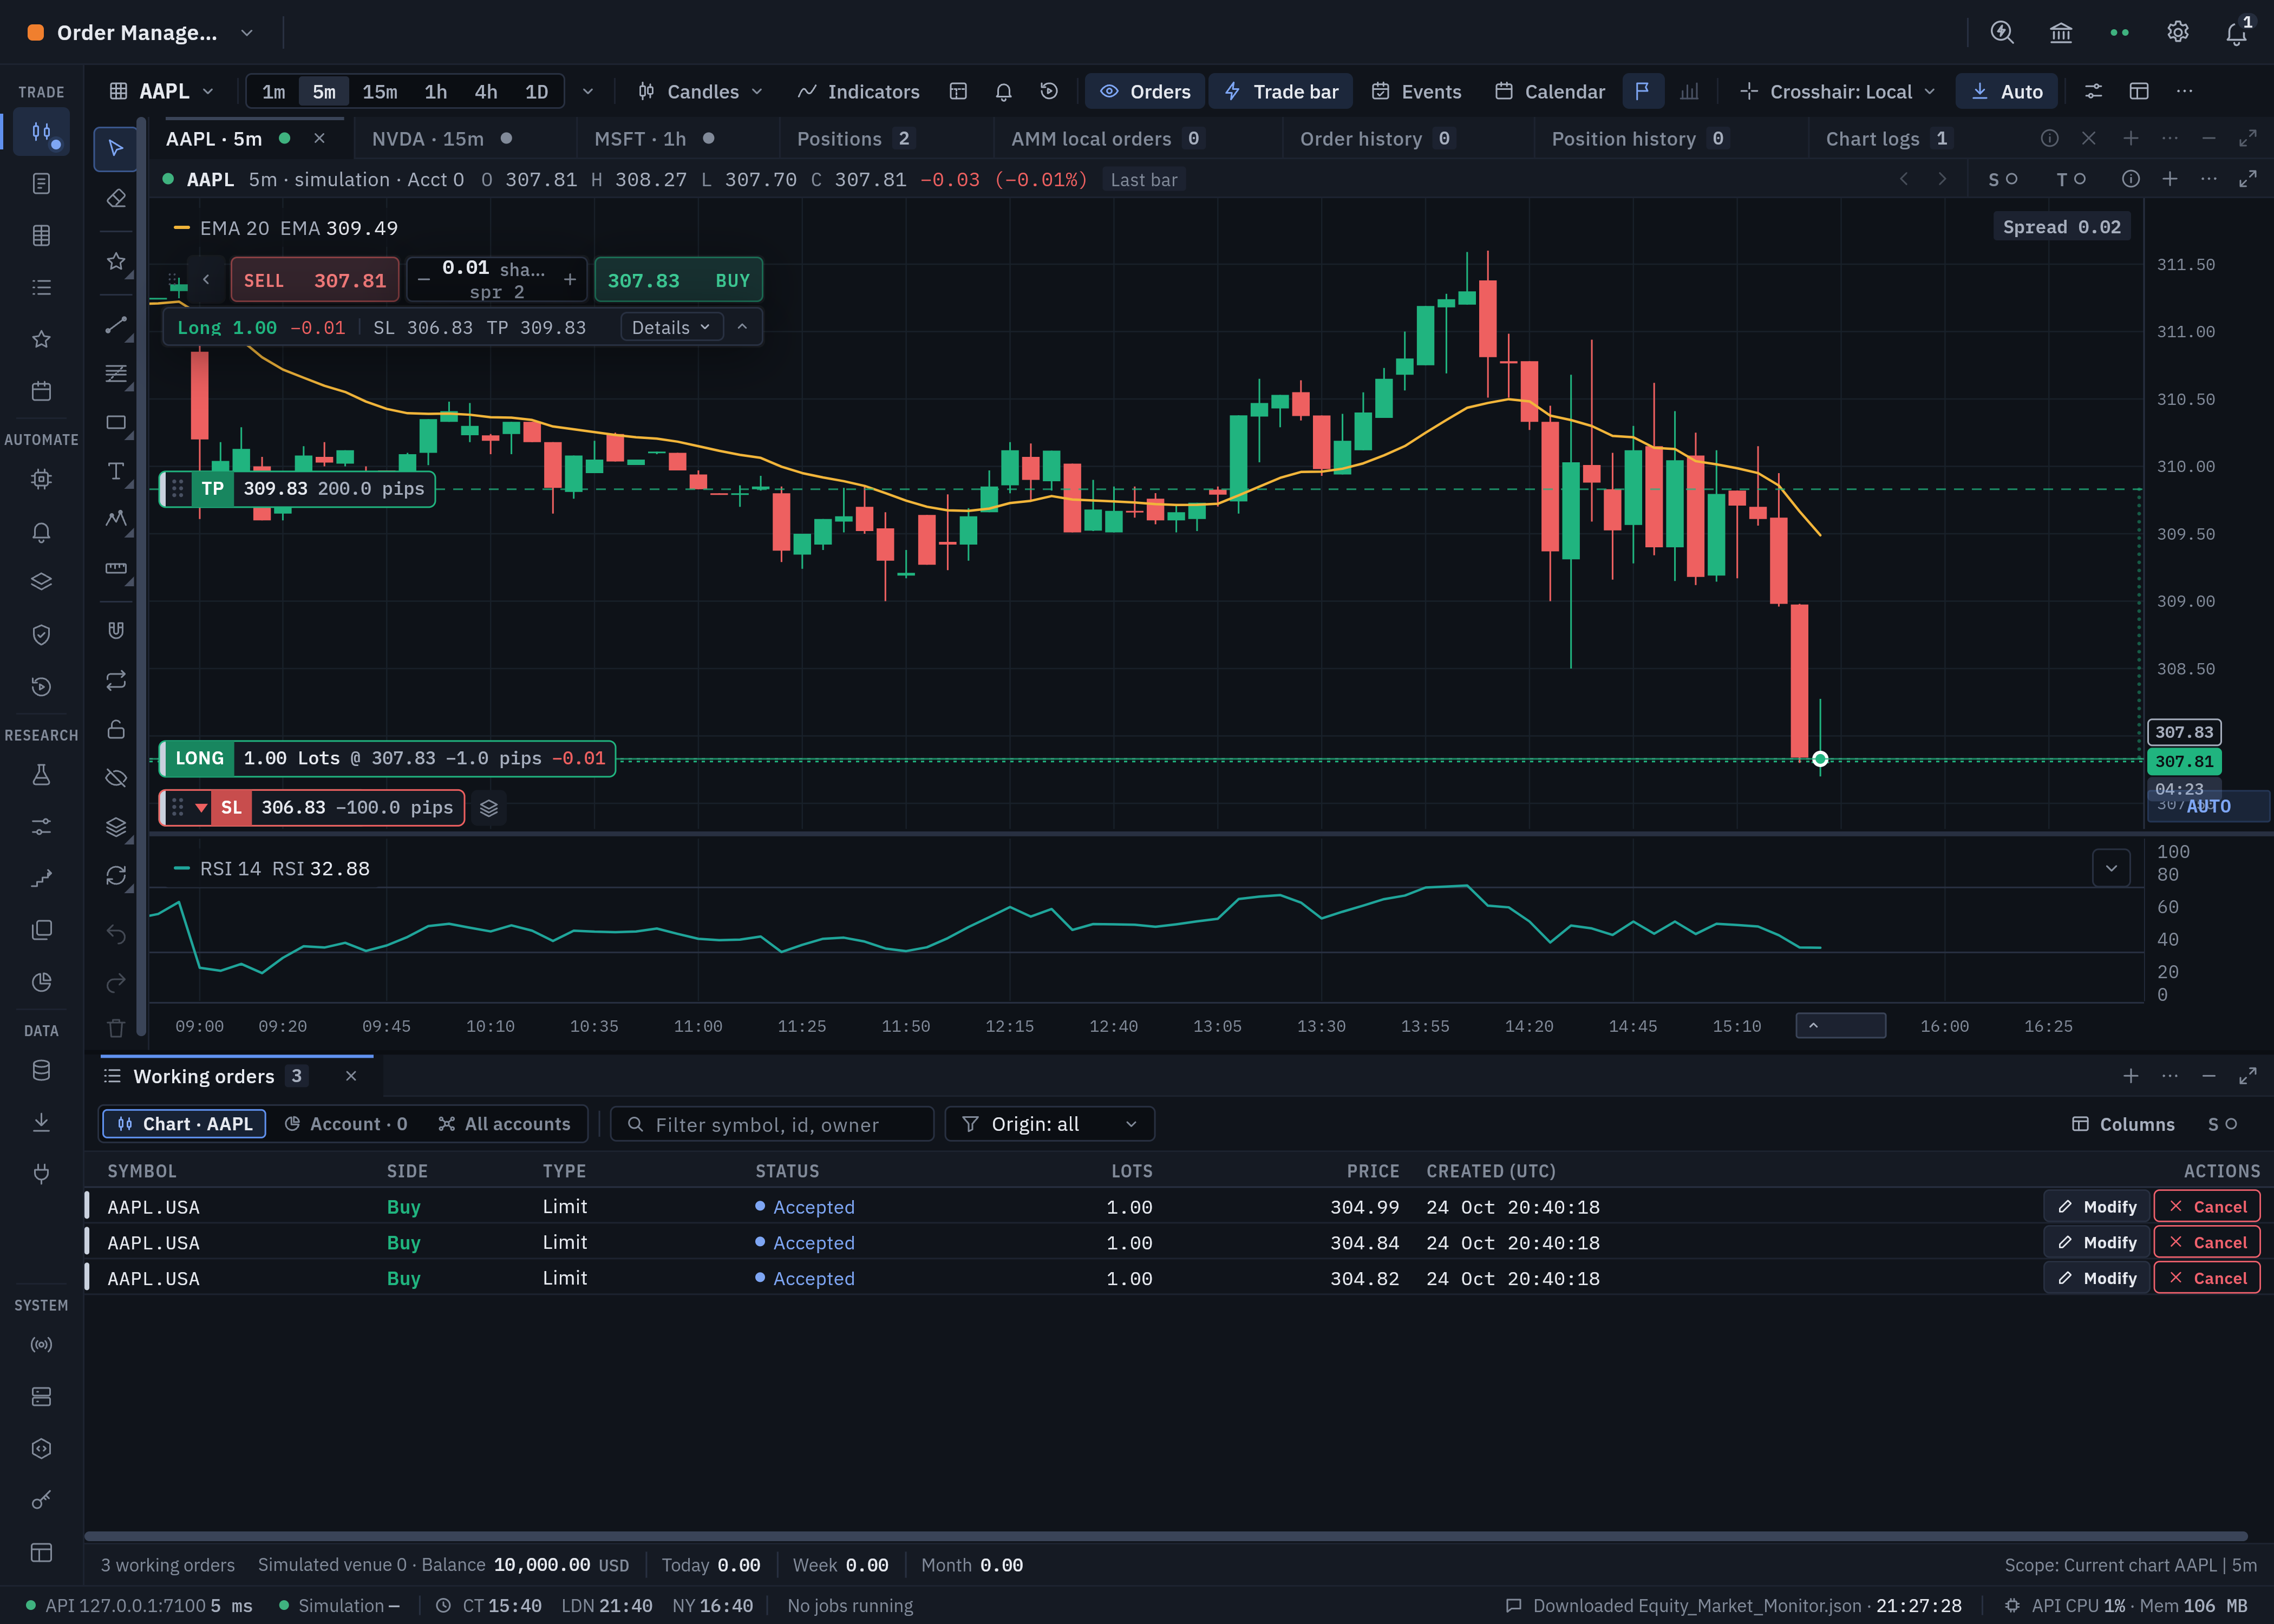Viewport: 2274px width, 1624px height.
Task: Click the alert bell icon in chart toolbar
Action: click(x=1003, y=91)
